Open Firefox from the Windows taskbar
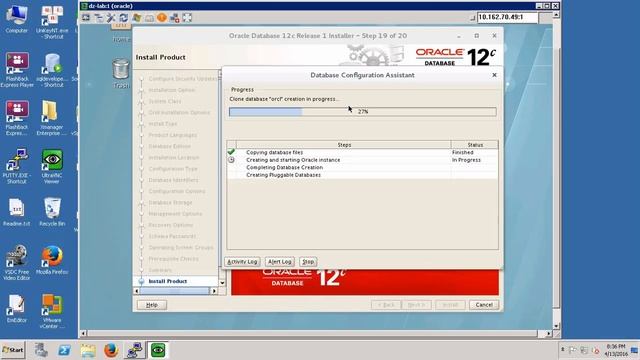Image resolution: width=640 pixels, height=360 pixels. (111, 350)
